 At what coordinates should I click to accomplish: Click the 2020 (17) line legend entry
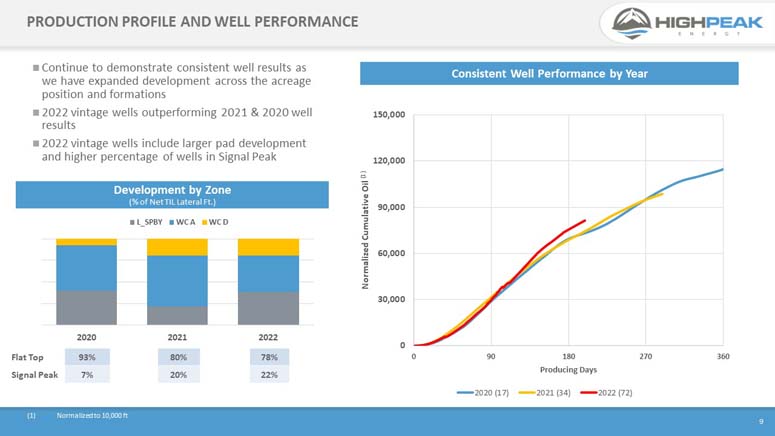(x=482, y=392)
